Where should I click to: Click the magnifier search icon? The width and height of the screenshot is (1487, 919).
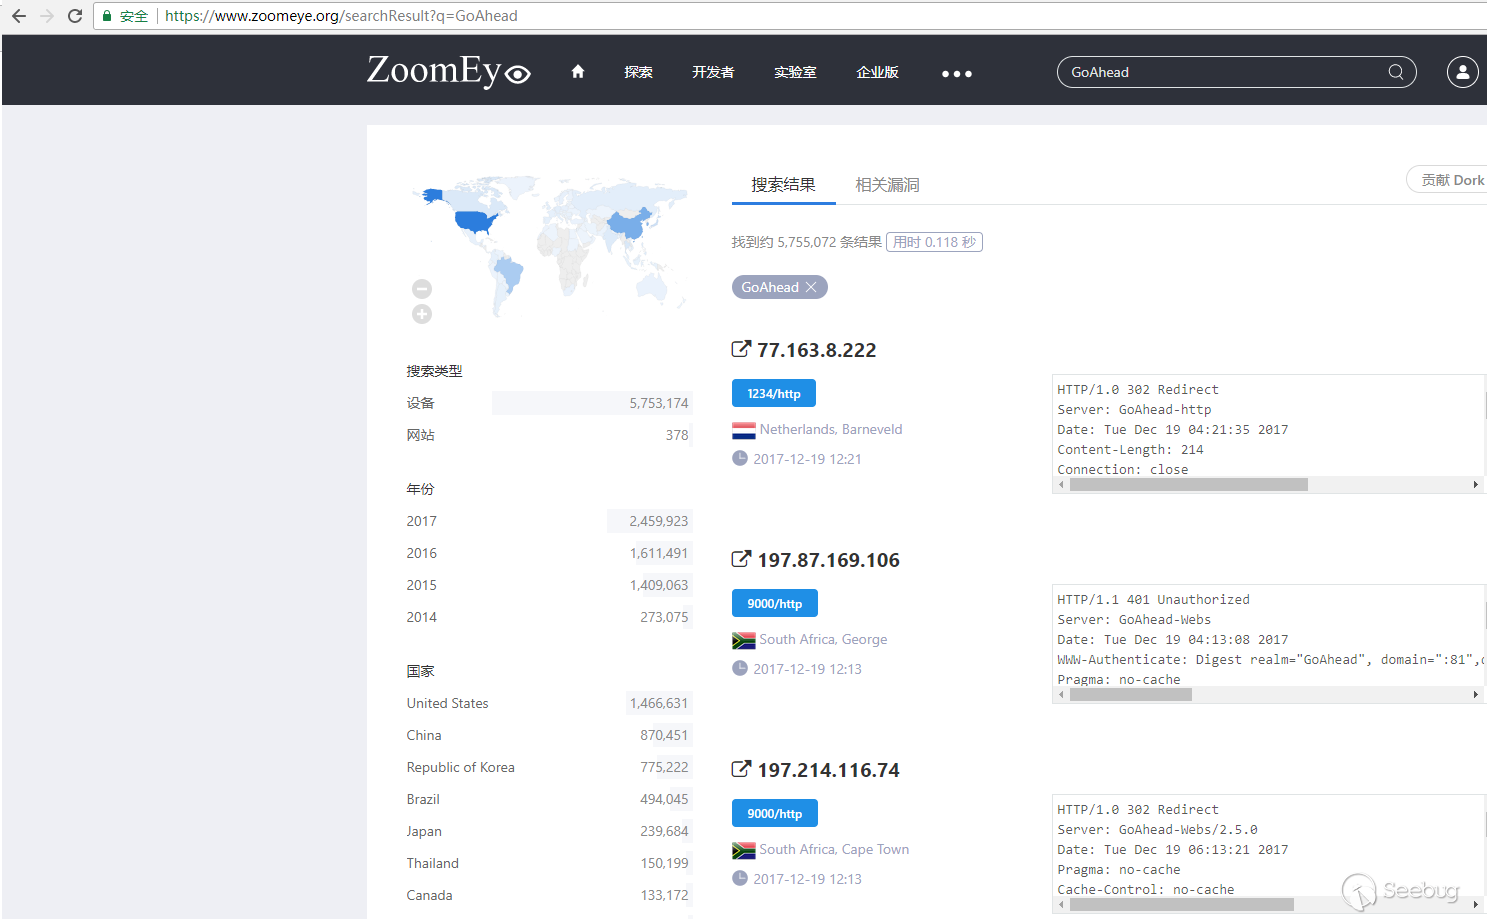pyautogui.click(x=1396, y=72)
